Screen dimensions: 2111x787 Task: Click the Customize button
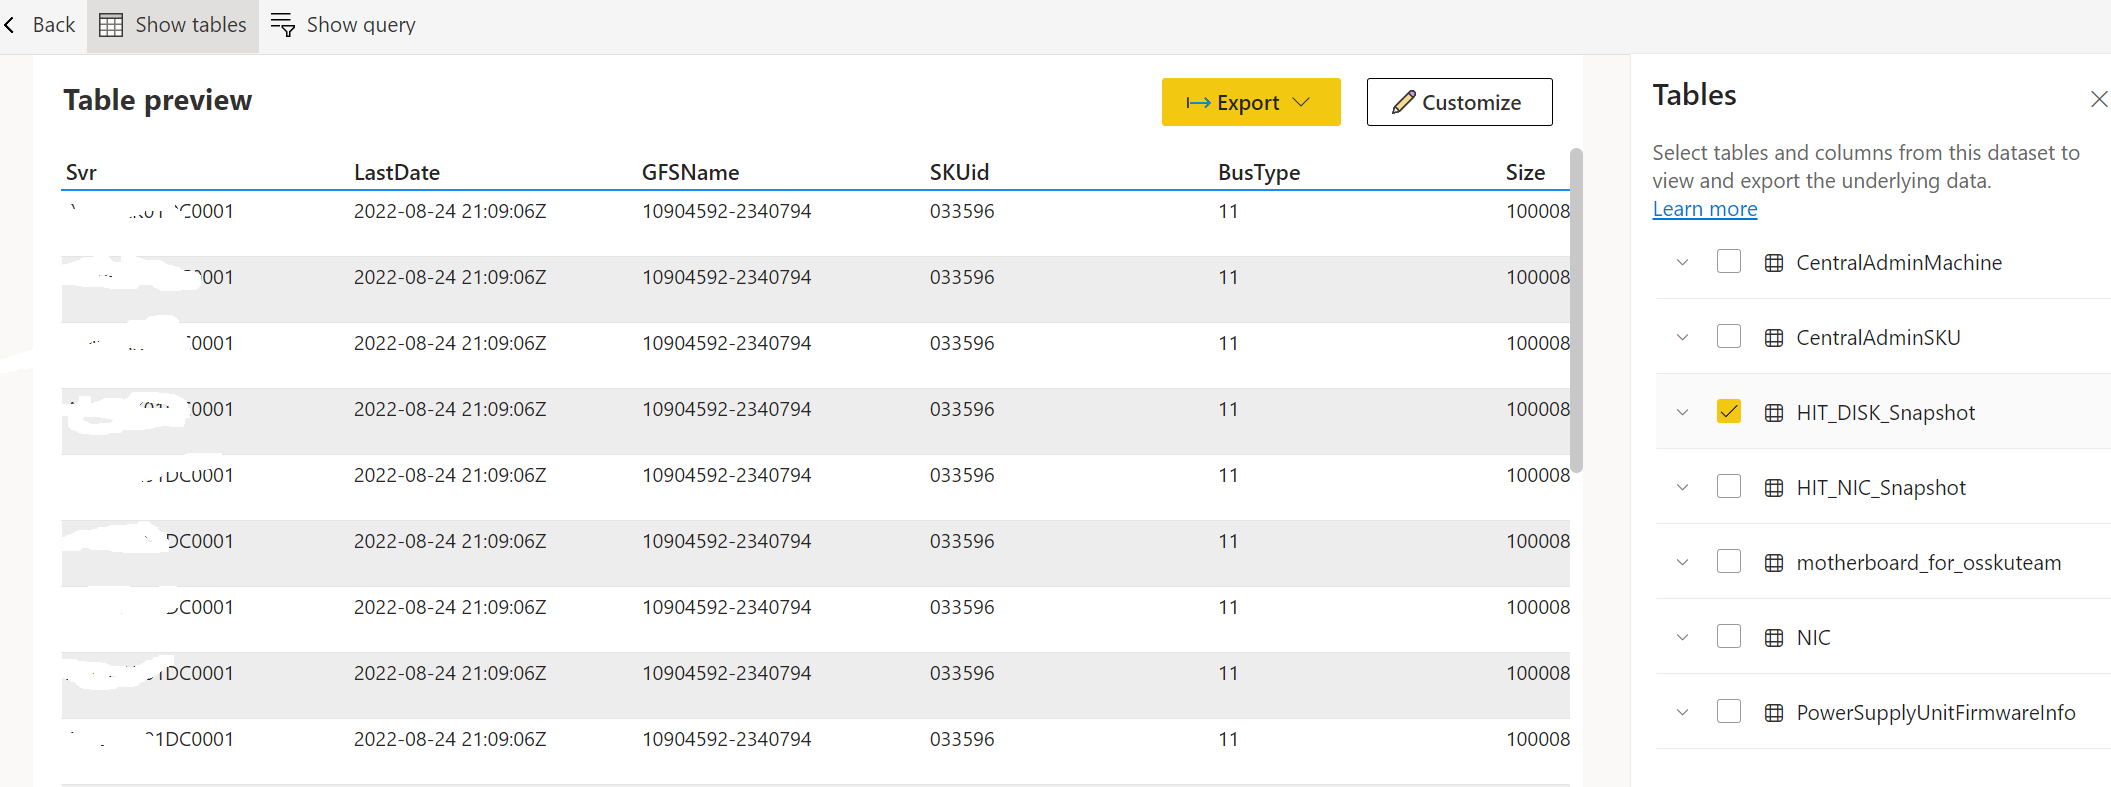pos(1460,102)
